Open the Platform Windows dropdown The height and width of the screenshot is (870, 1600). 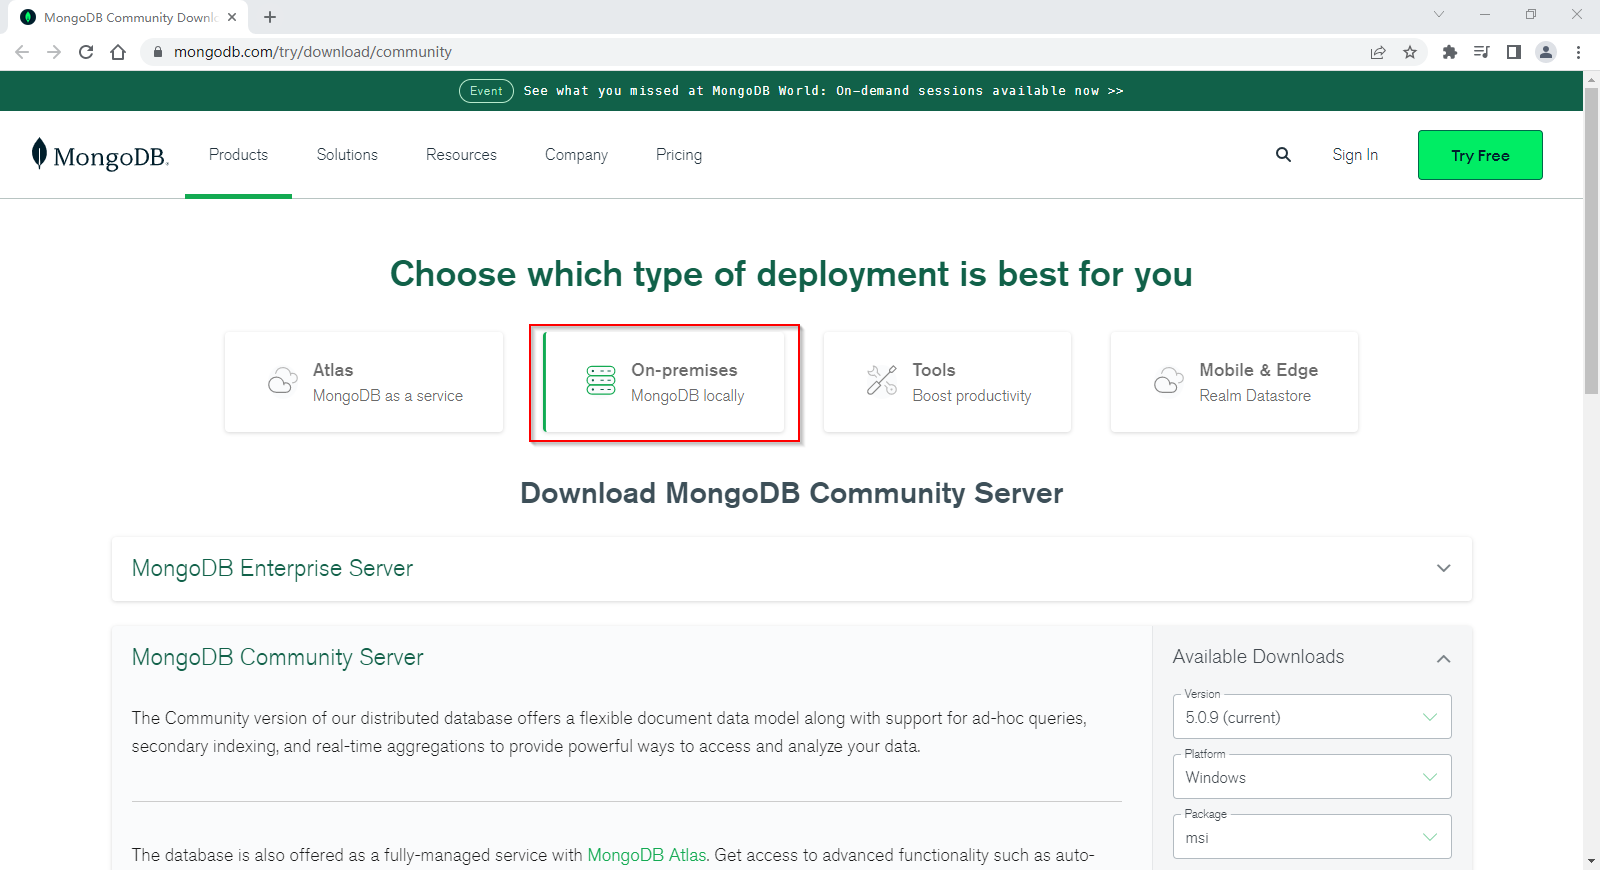tap(1311, 777)
